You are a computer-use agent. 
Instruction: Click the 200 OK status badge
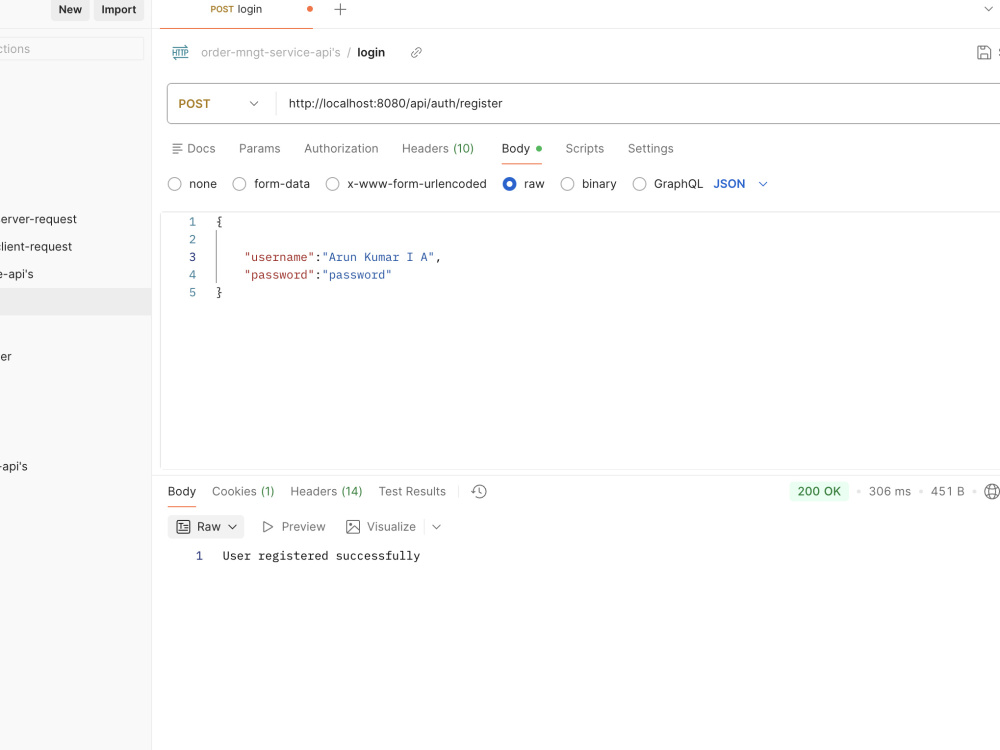[x=819, y=492]
